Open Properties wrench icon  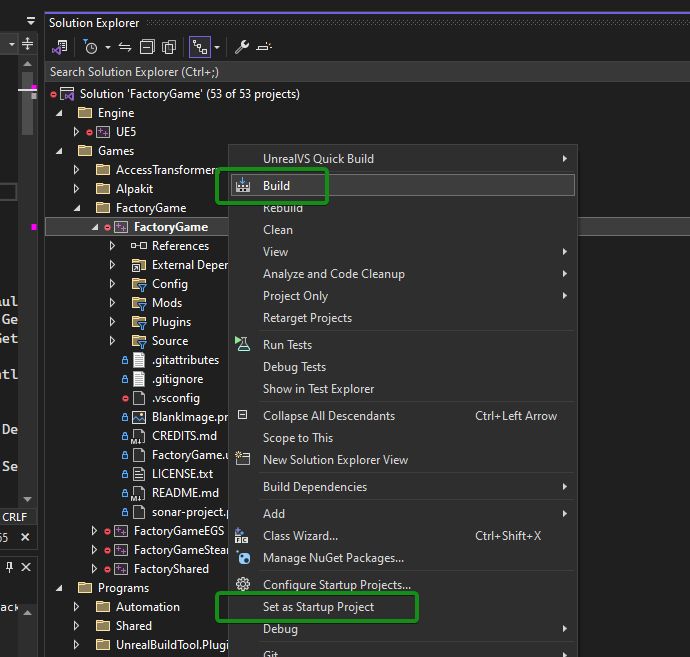(242, 47)
